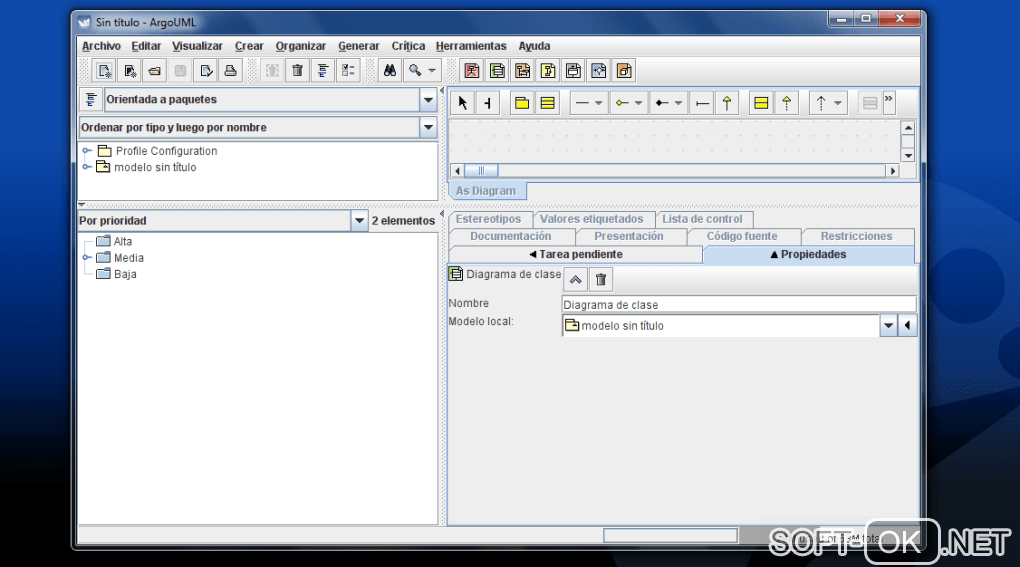1020x567 pixels.
Task: Click the navigate-back arrow beside Modelo local
Action: click(907, 325)
